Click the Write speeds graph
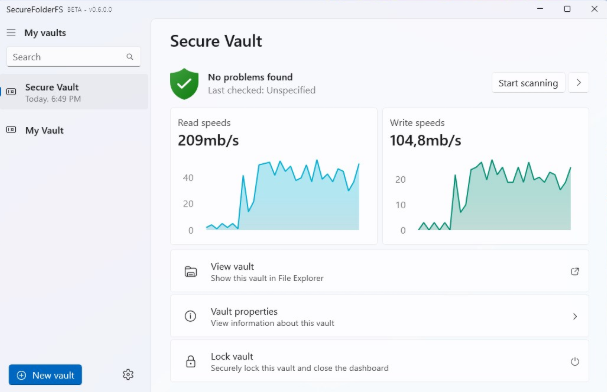 [494, 195]
